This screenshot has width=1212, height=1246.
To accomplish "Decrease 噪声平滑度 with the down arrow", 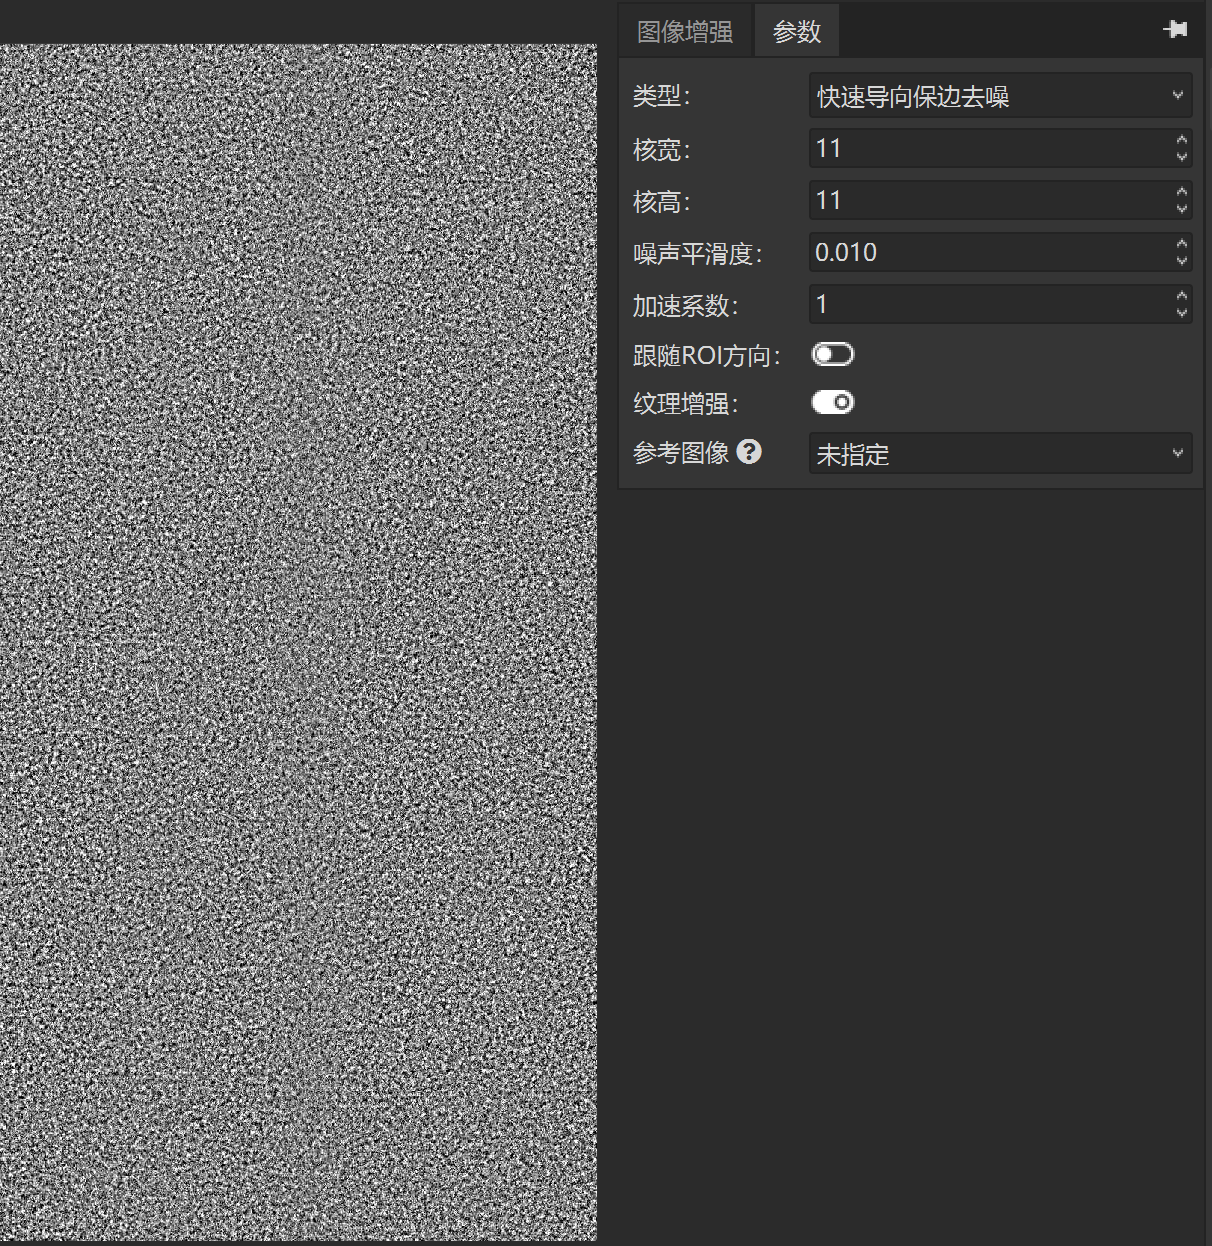I will click(1182, 261).
